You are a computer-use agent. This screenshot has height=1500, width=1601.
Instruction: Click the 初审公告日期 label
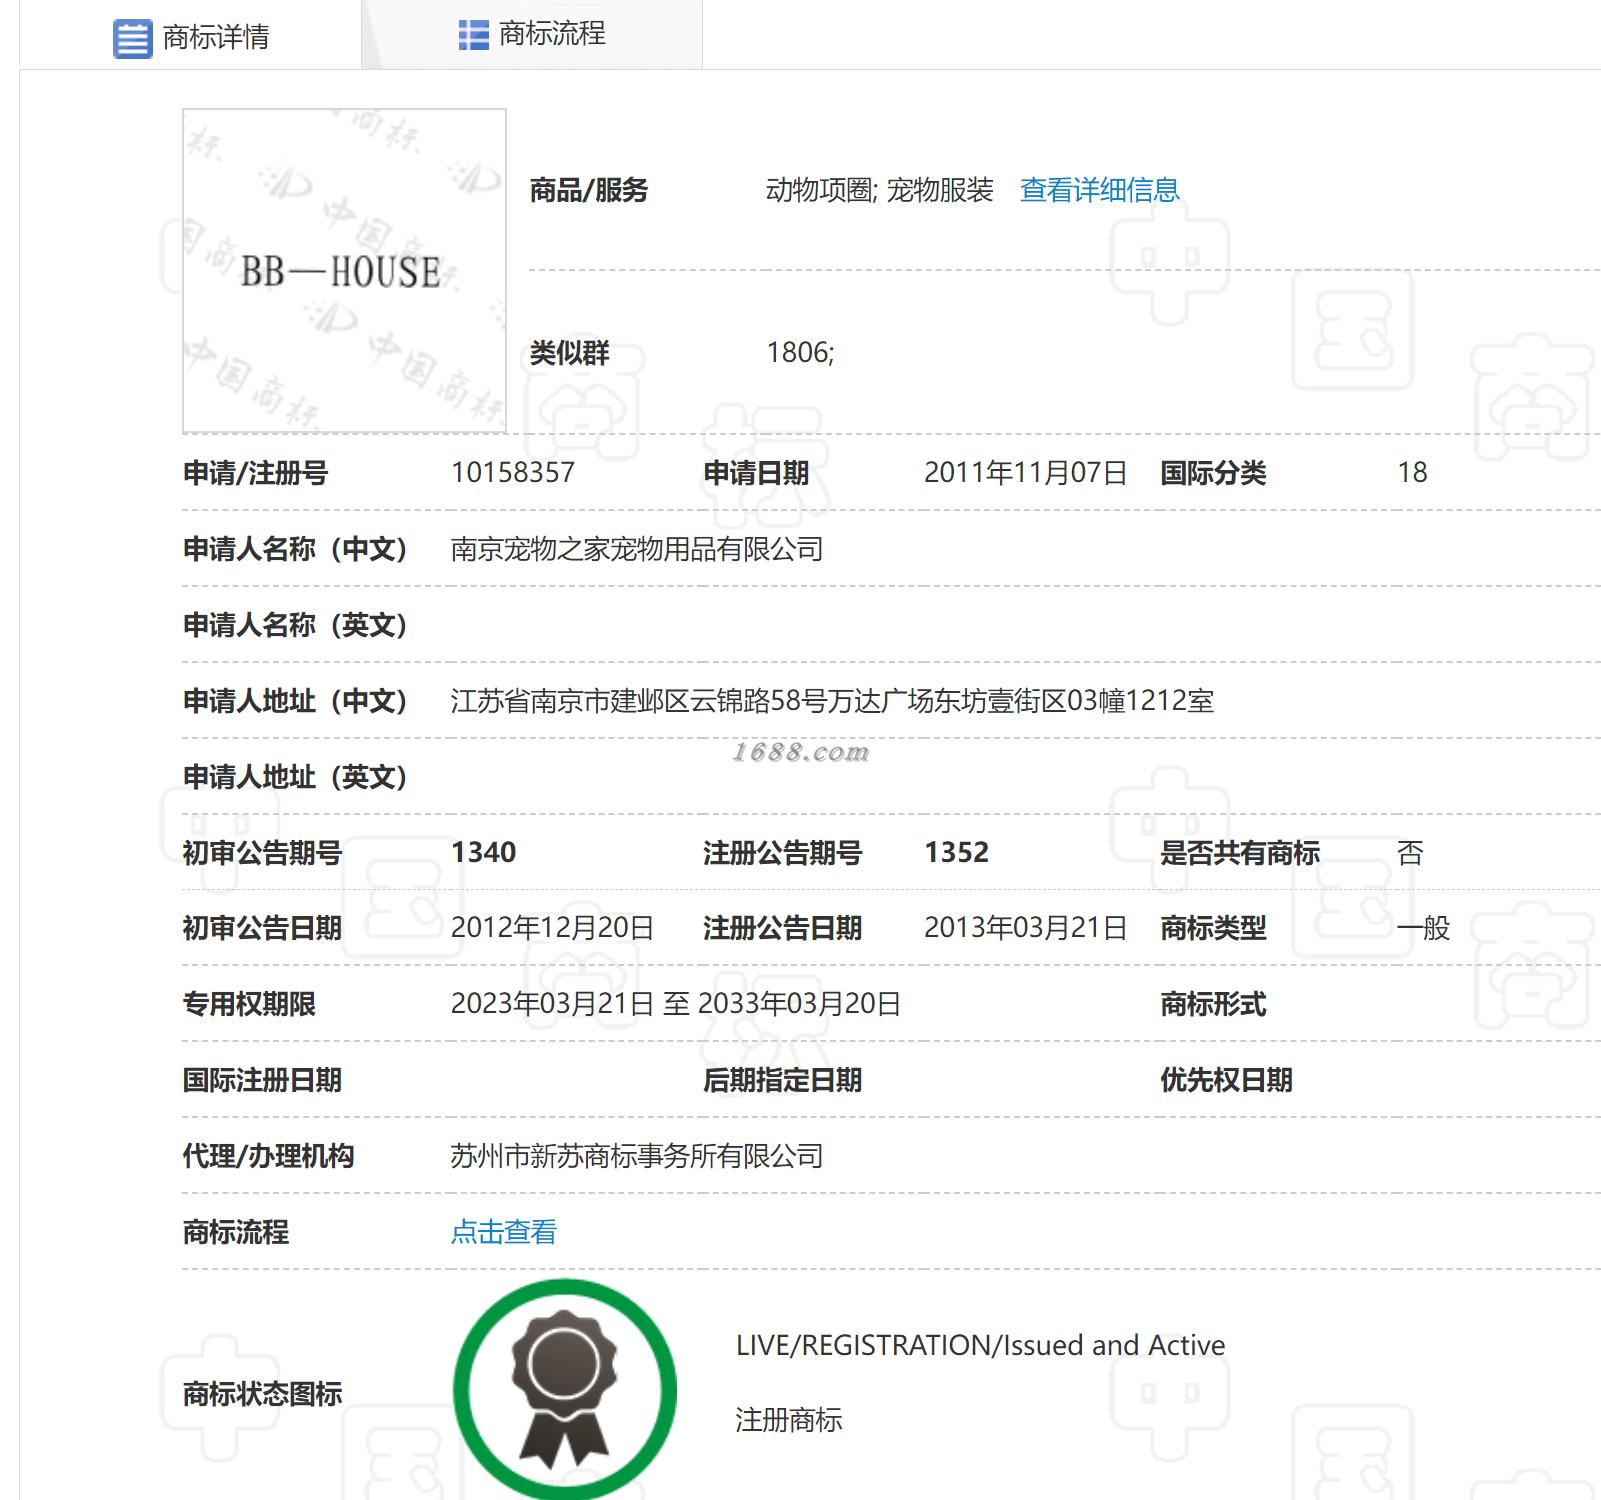coord(262,928)
